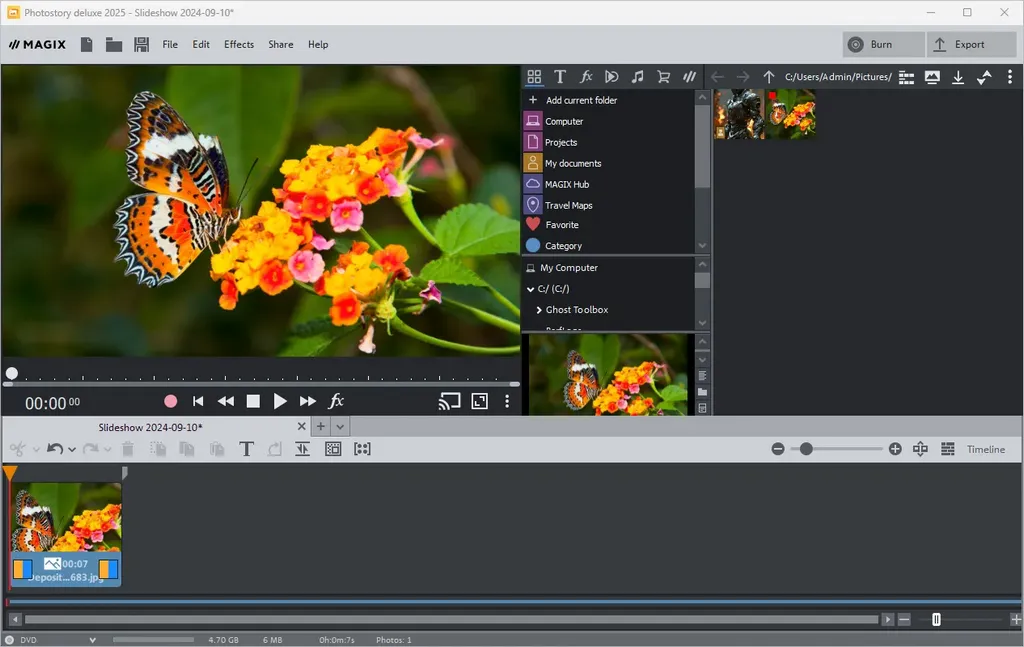Open the Help menu
Image resolution: width=1024 pixels, height=647 pixels.
[318, 44]
